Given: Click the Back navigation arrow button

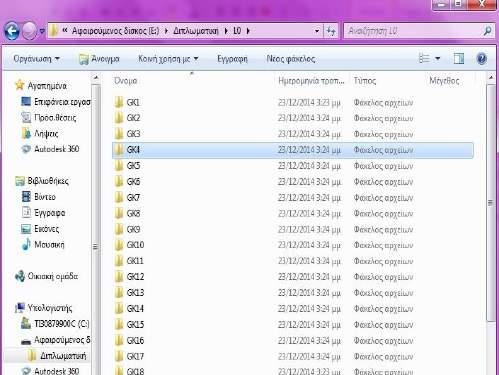Looking at the screenshot, I should click(x=12, y=31).
